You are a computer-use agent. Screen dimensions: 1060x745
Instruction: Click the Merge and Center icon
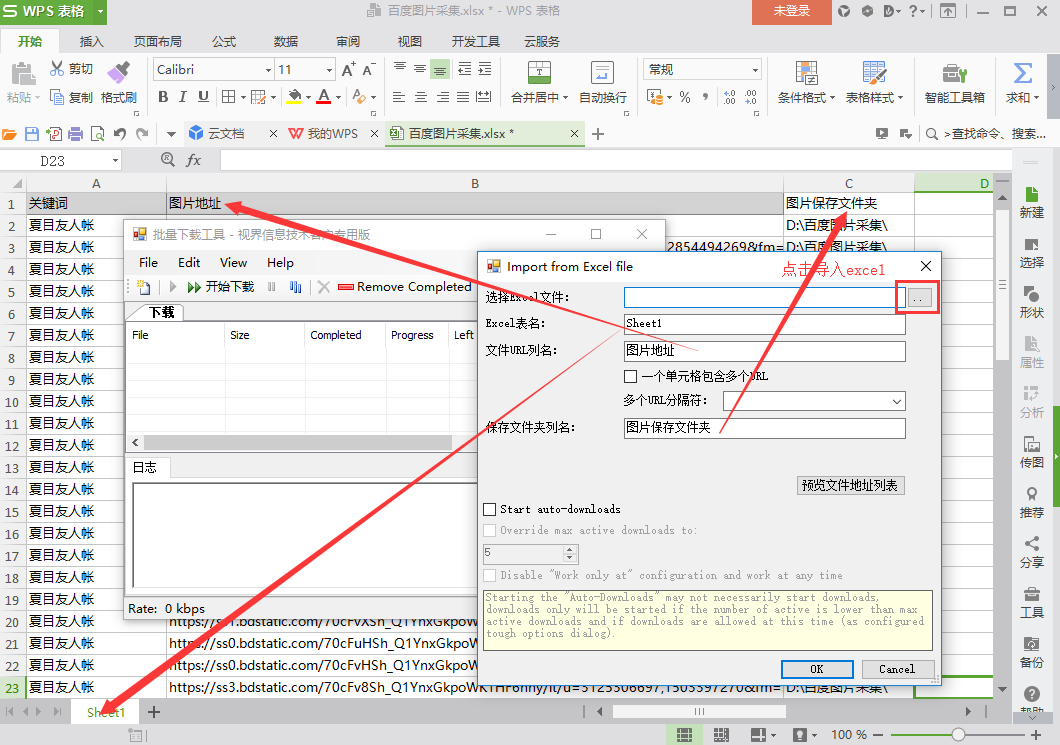[539, 72]
